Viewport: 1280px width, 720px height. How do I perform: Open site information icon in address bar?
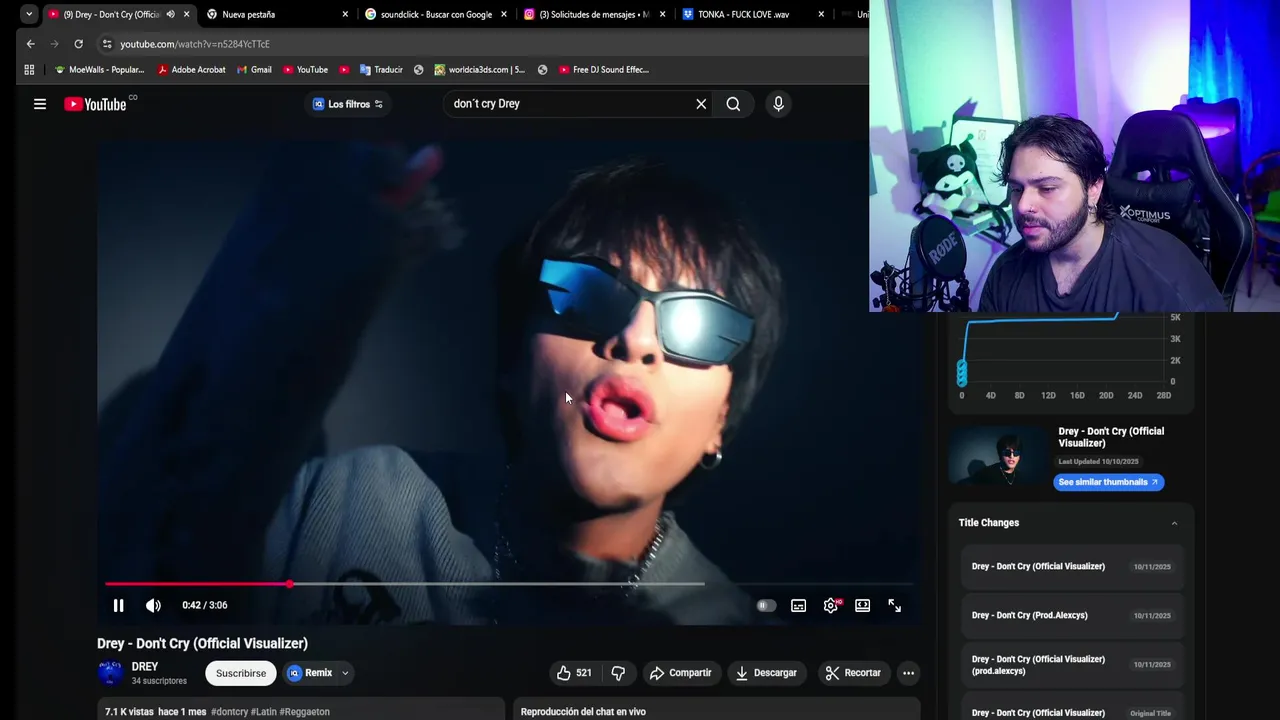pos(107,44)
